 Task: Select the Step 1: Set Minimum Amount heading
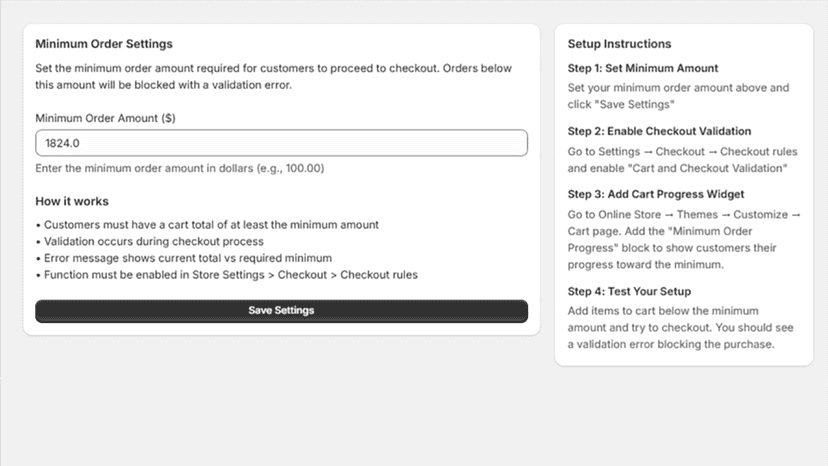[x=643, y=68]
